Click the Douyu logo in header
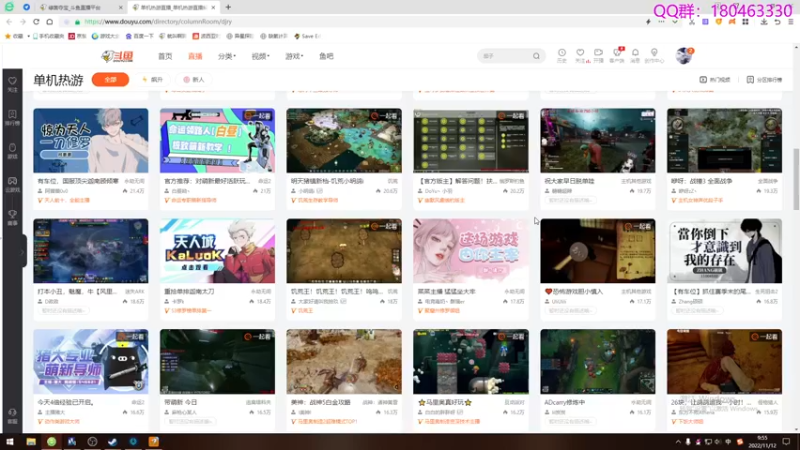The height and width of the screenshot is (450, 800). (x=117, y=56)
